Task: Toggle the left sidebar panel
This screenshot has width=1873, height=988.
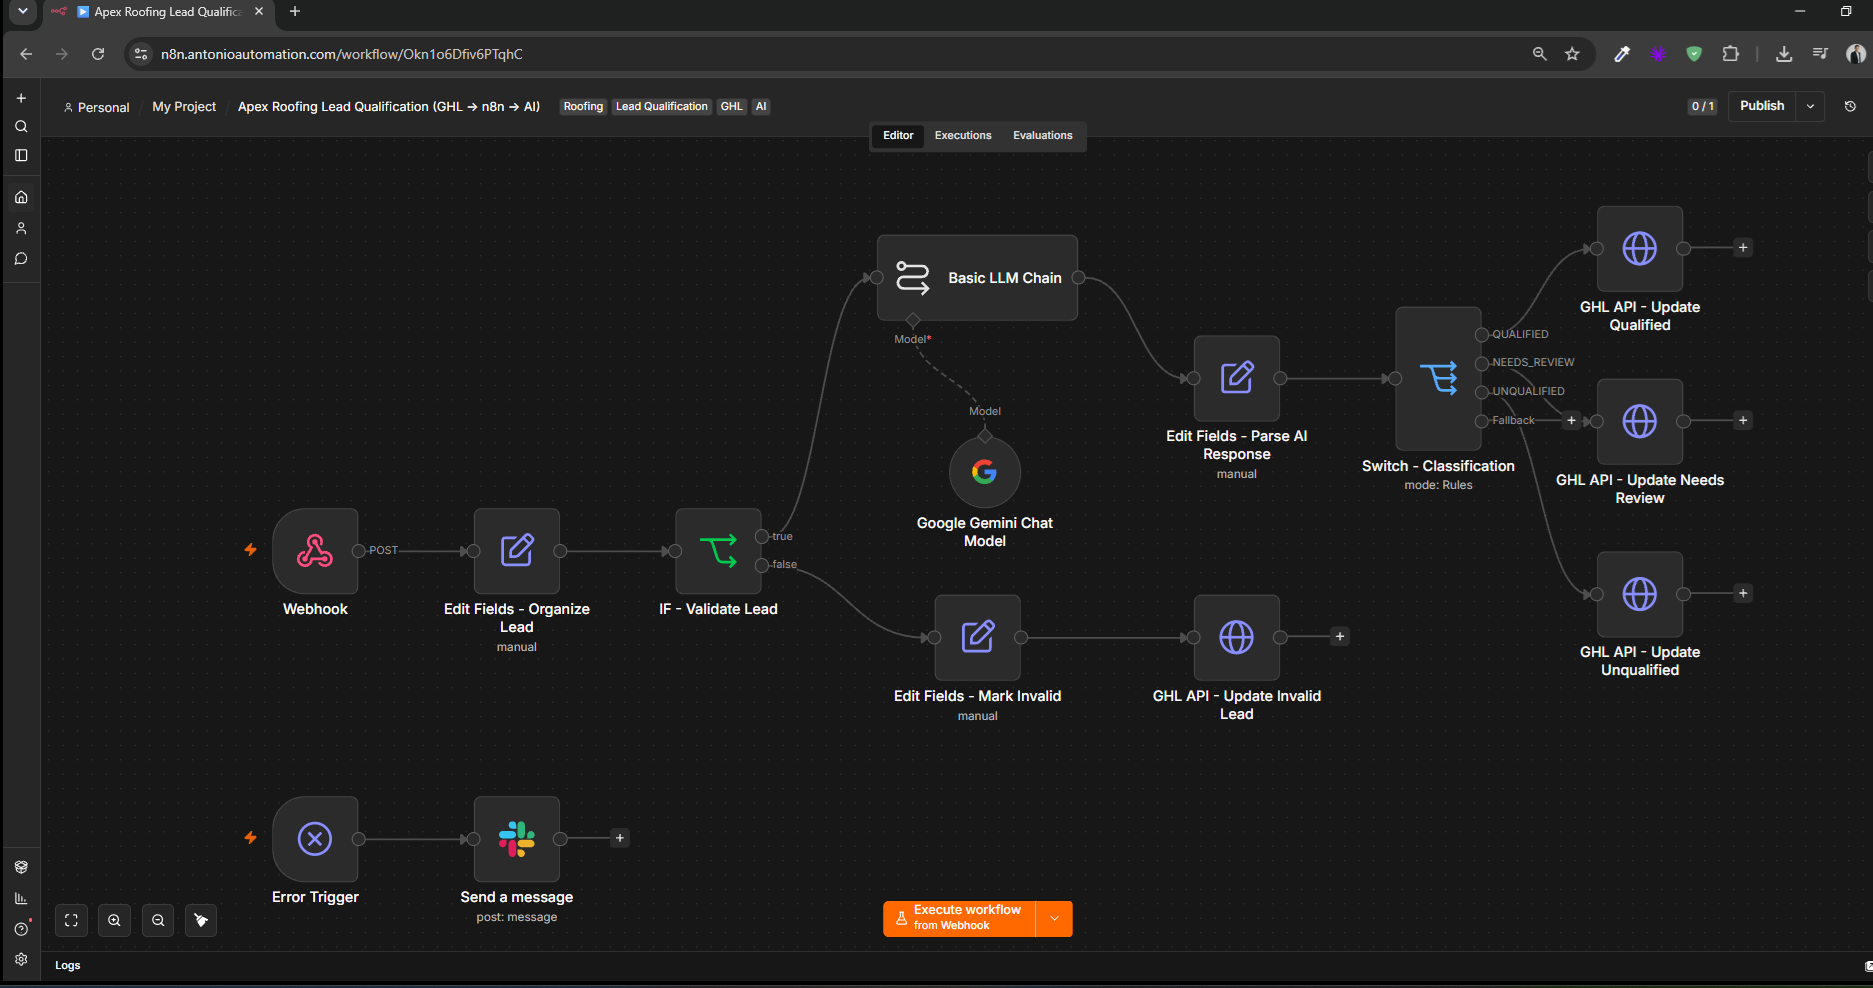Action: [21, 156]
